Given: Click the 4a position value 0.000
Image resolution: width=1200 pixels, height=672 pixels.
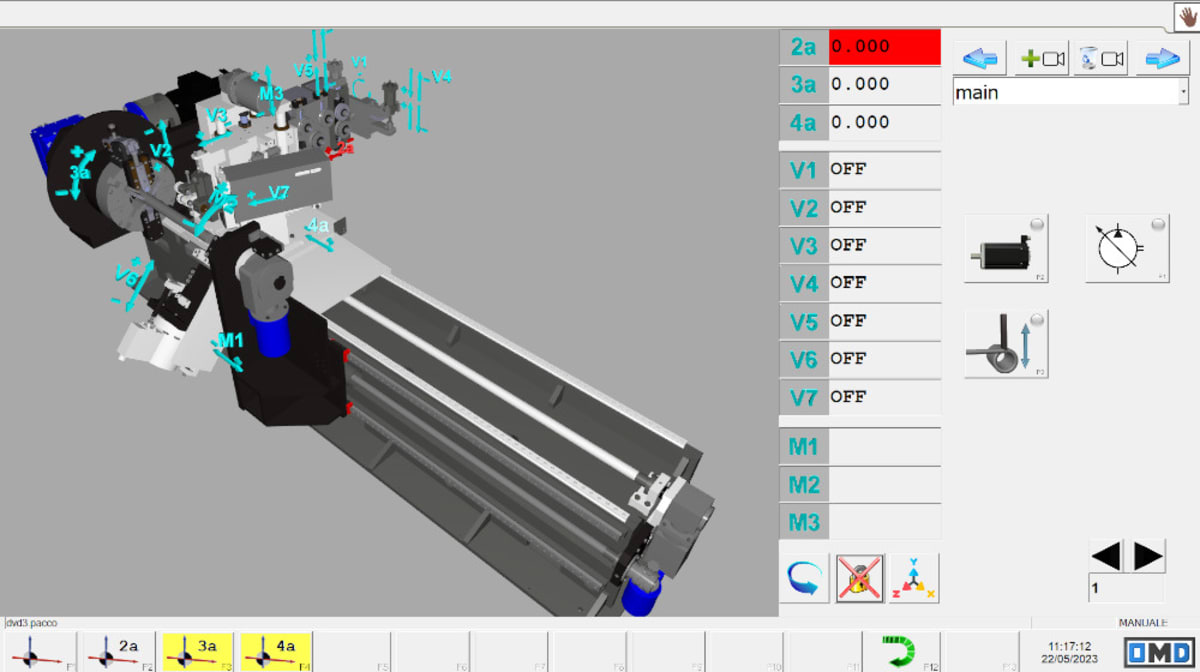Looking at the screenshot, I should 884,122.
